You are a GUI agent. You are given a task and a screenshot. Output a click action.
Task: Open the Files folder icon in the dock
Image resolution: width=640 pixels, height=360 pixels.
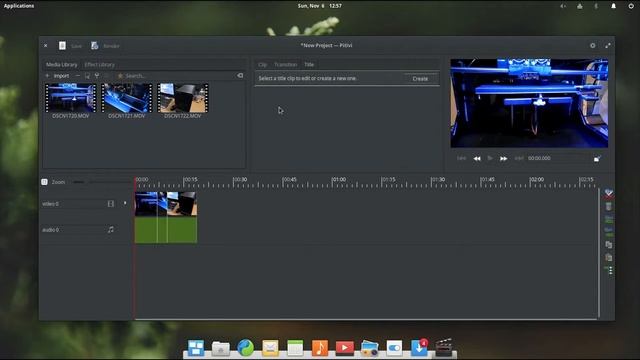click(x=221, y=348)
